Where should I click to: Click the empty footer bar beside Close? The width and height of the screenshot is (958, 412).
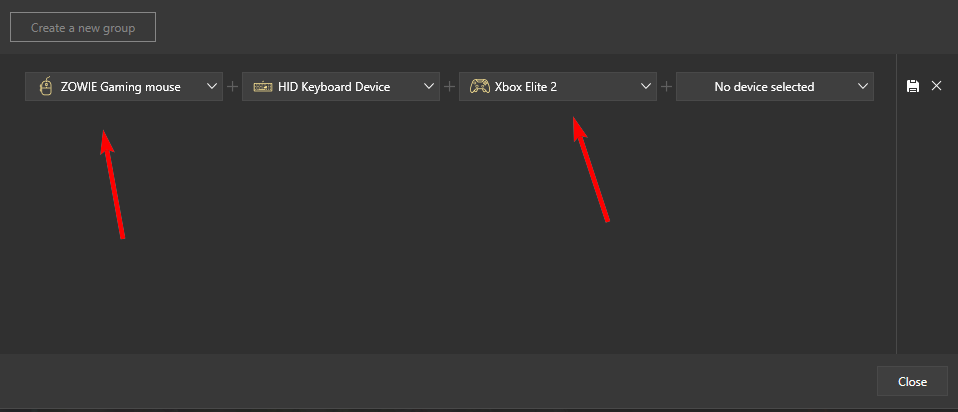point(437,381)
